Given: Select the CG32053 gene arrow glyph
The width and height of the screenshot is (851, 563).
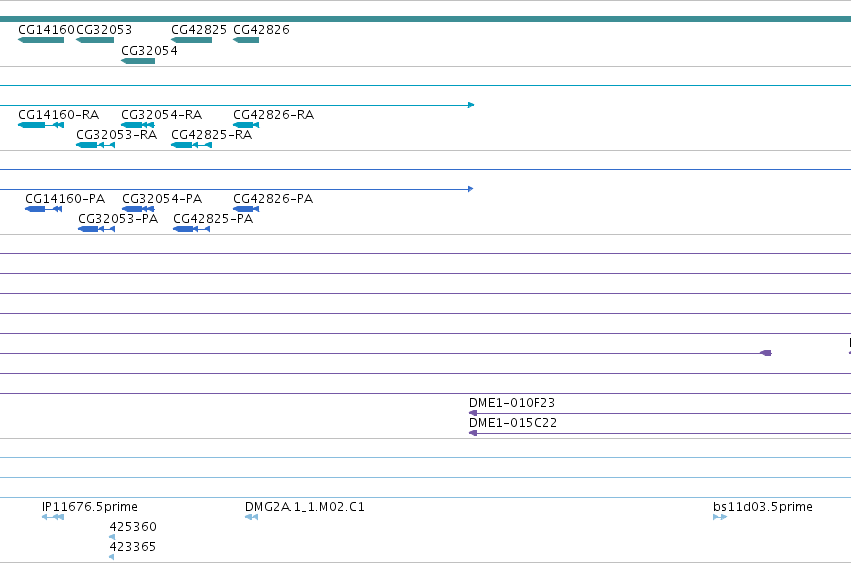Looking at the screenshot, I should click(x=95, y=40).
